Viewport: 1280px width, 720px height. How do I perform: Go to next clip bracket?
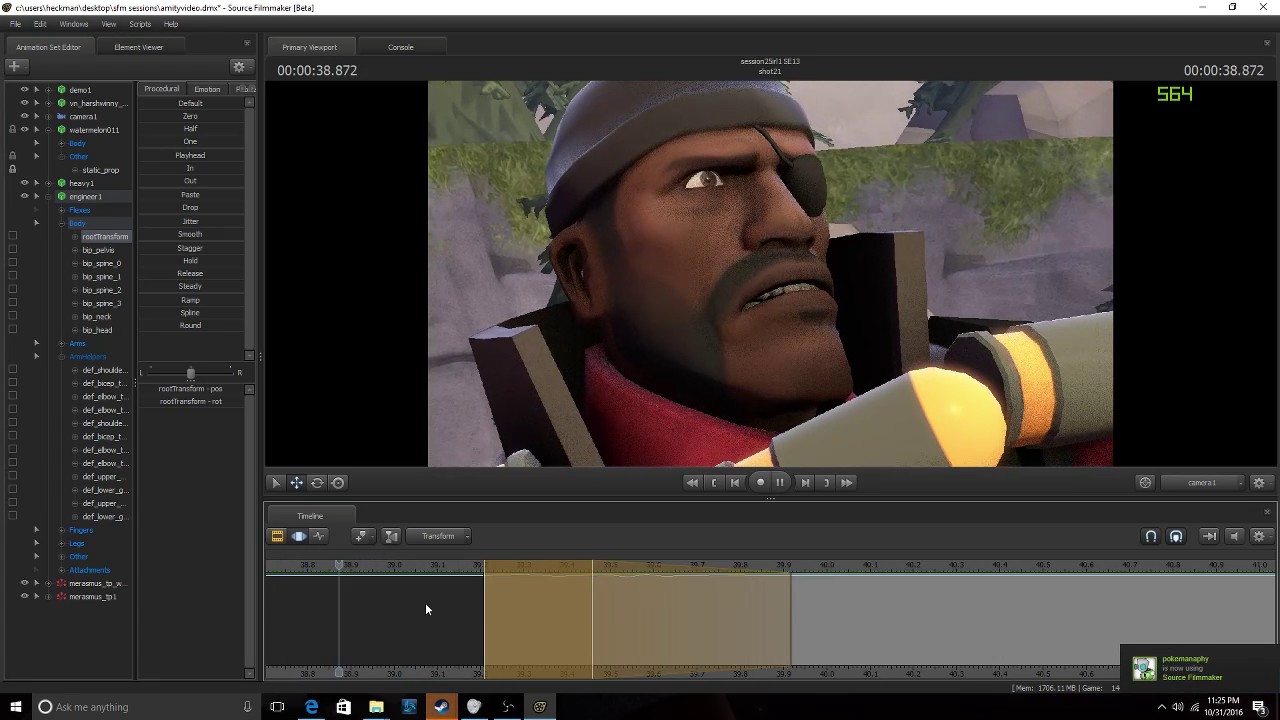pos(826,482)
